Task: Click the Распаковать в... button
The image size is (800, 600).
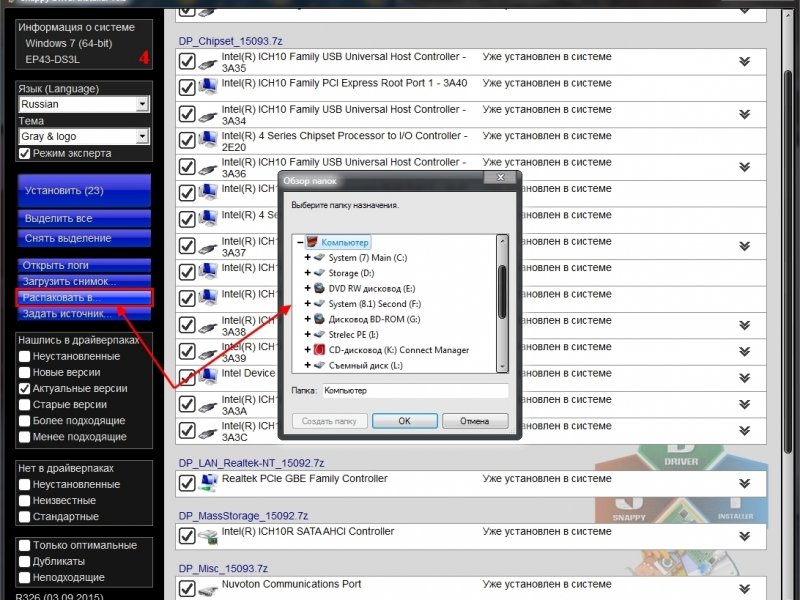Action: (84, 297)
